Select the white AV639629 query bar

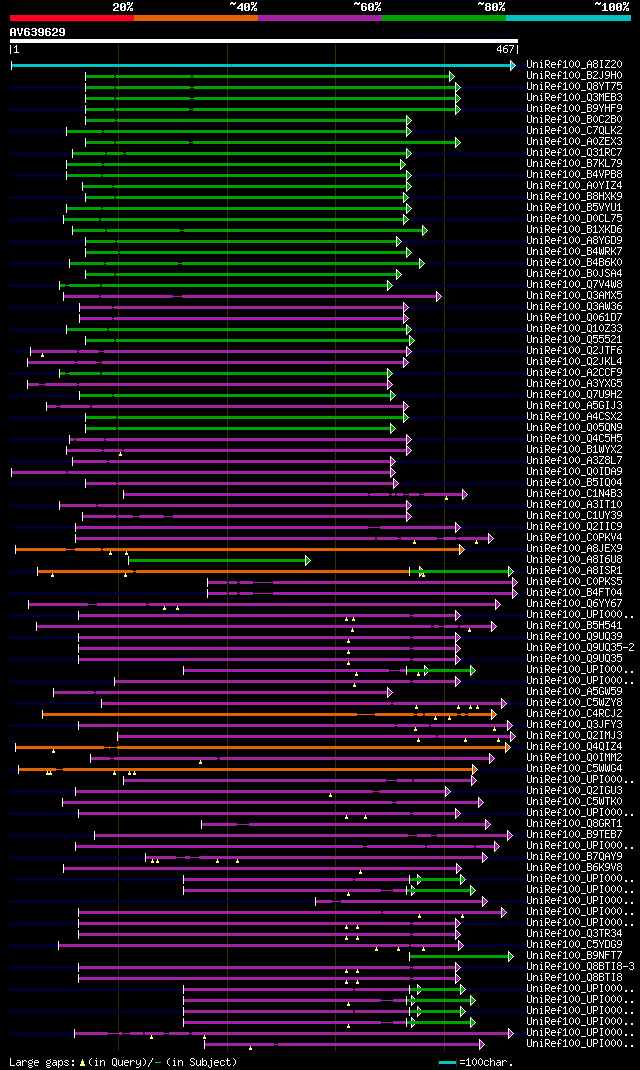coord(264,41)
